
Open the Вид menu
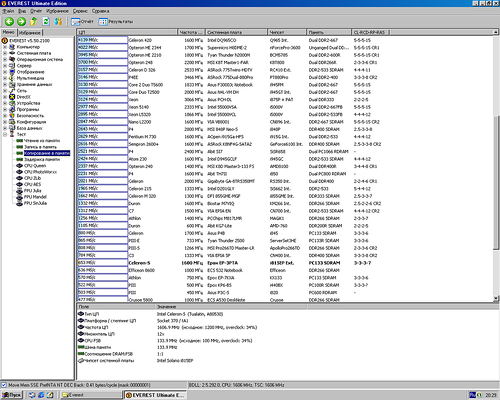coord(22,11)
